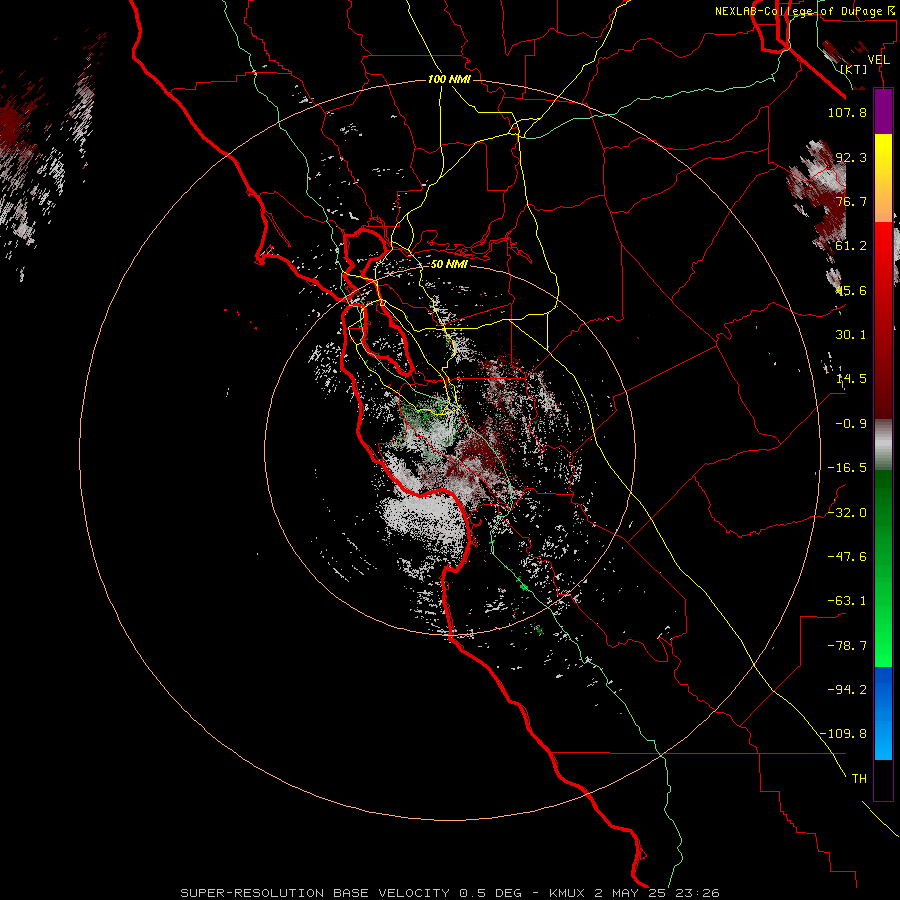
Task: Select the 45.6 scale value
Action: pyautogui.click(x=851, y=290)
